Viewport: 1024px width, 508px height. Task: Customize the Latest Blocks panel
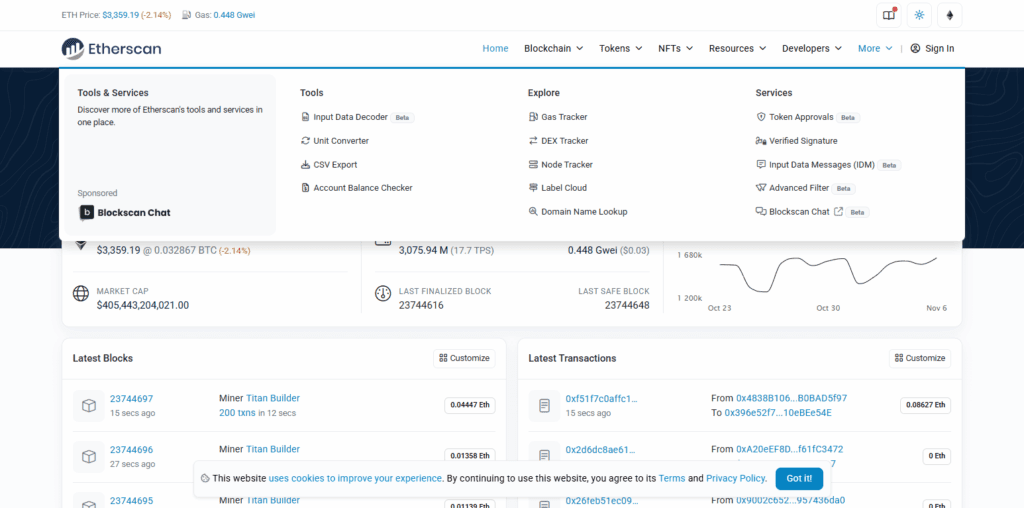pyautogui.click(x=464, y=358)
